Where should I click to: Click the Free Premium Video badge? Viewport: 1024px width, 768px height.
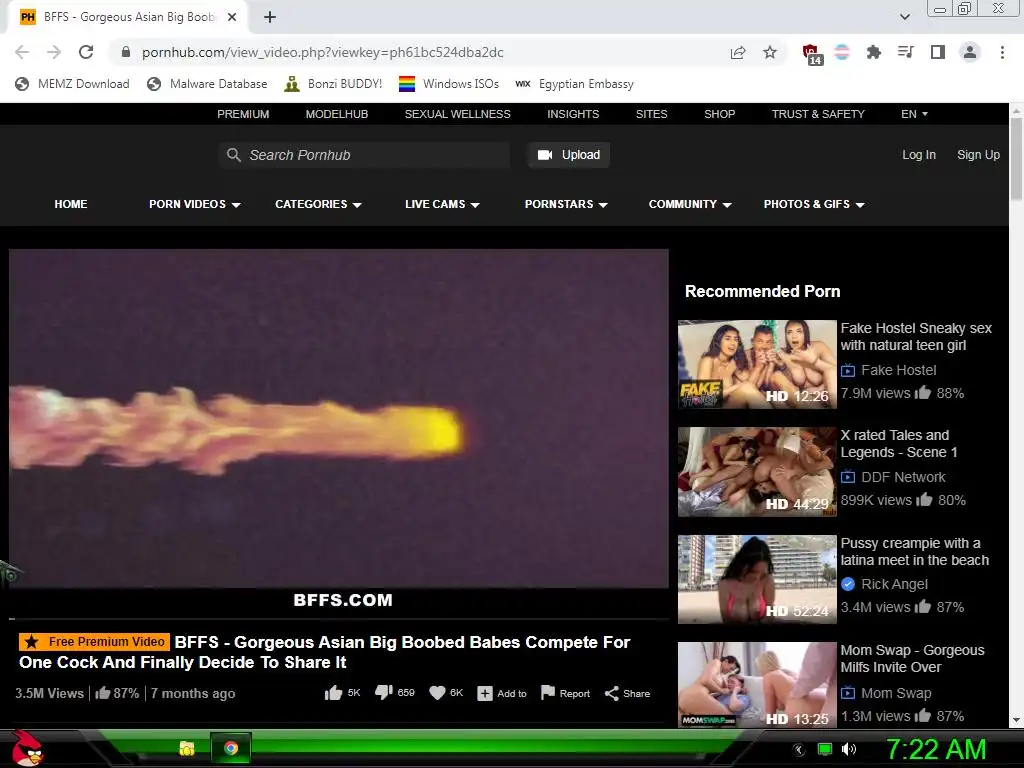click(x=95, y=641)
